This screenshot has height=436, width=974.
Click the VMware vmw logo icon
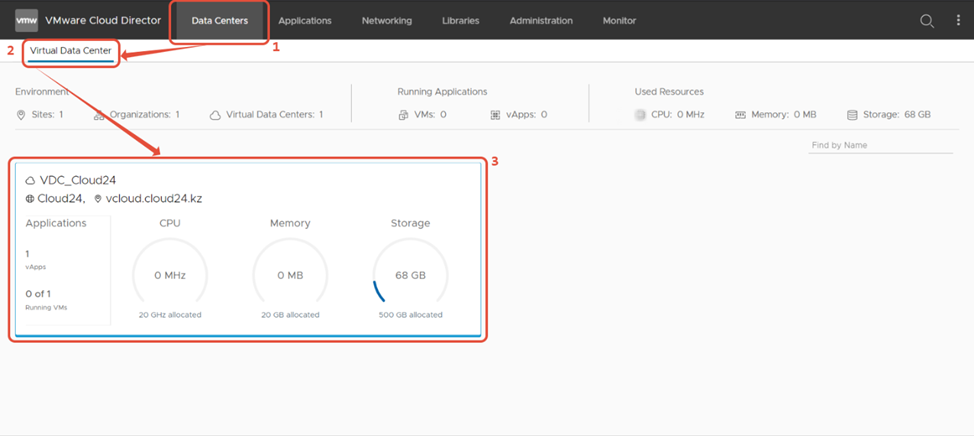click(26, 20)
